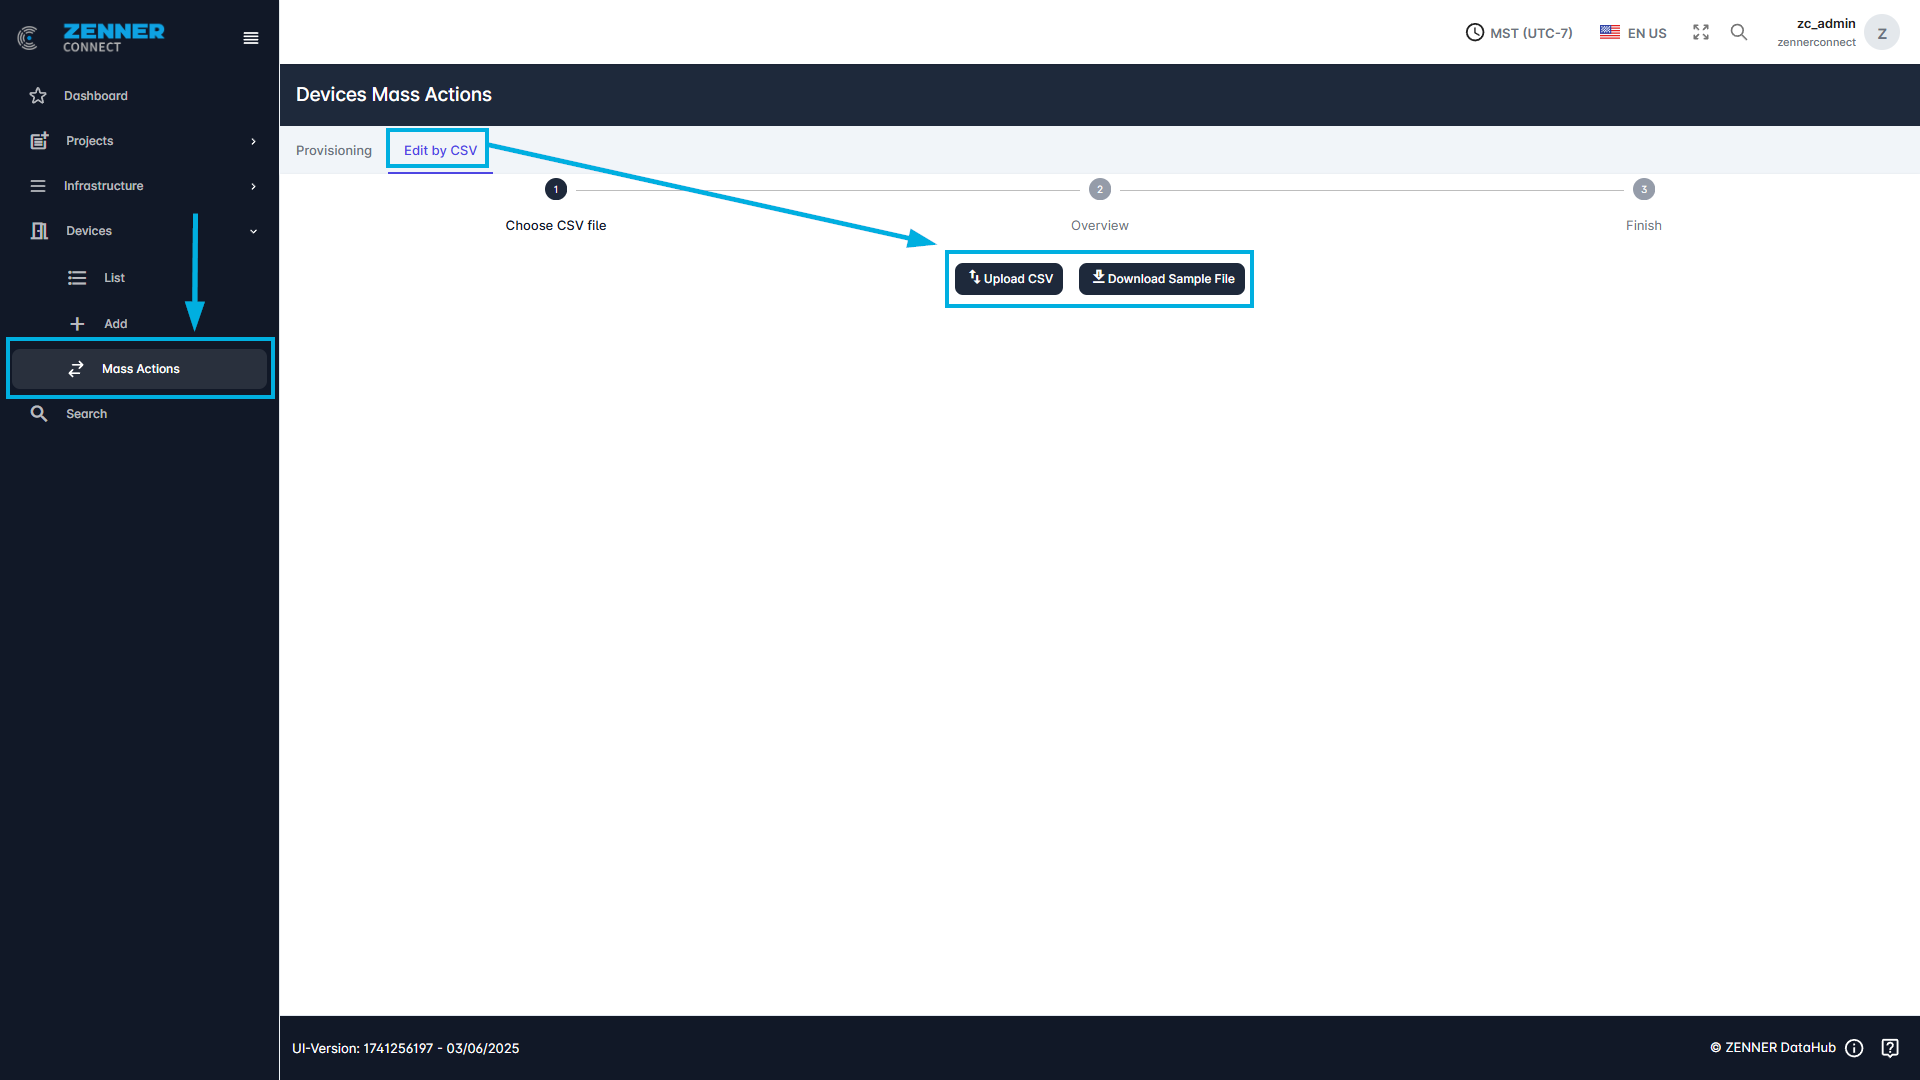
Task: Collapse the Devices menu chevron
Action: coord(253,231)
